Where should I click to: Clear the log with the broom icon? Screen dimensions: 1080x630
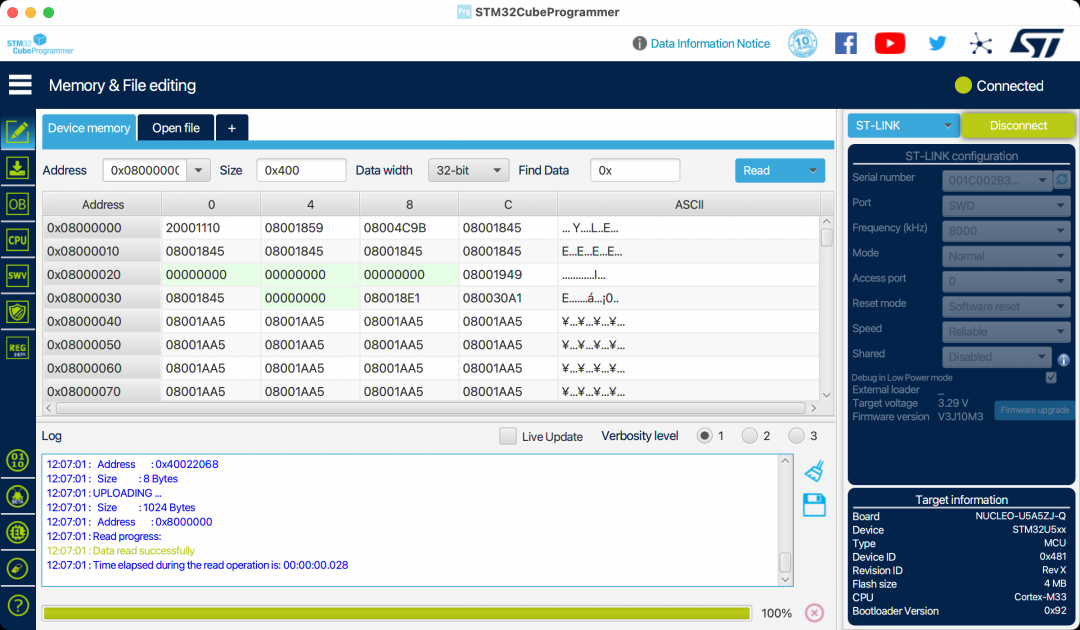point(813,470)
